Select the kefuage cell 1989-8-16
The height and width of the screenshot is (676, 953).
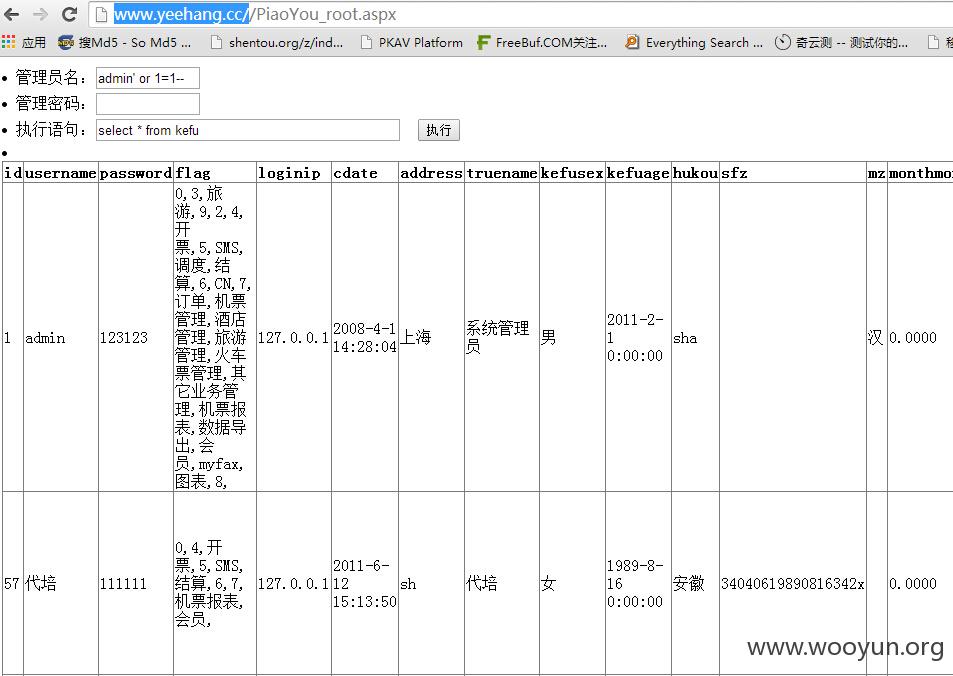tap(639, 584)
